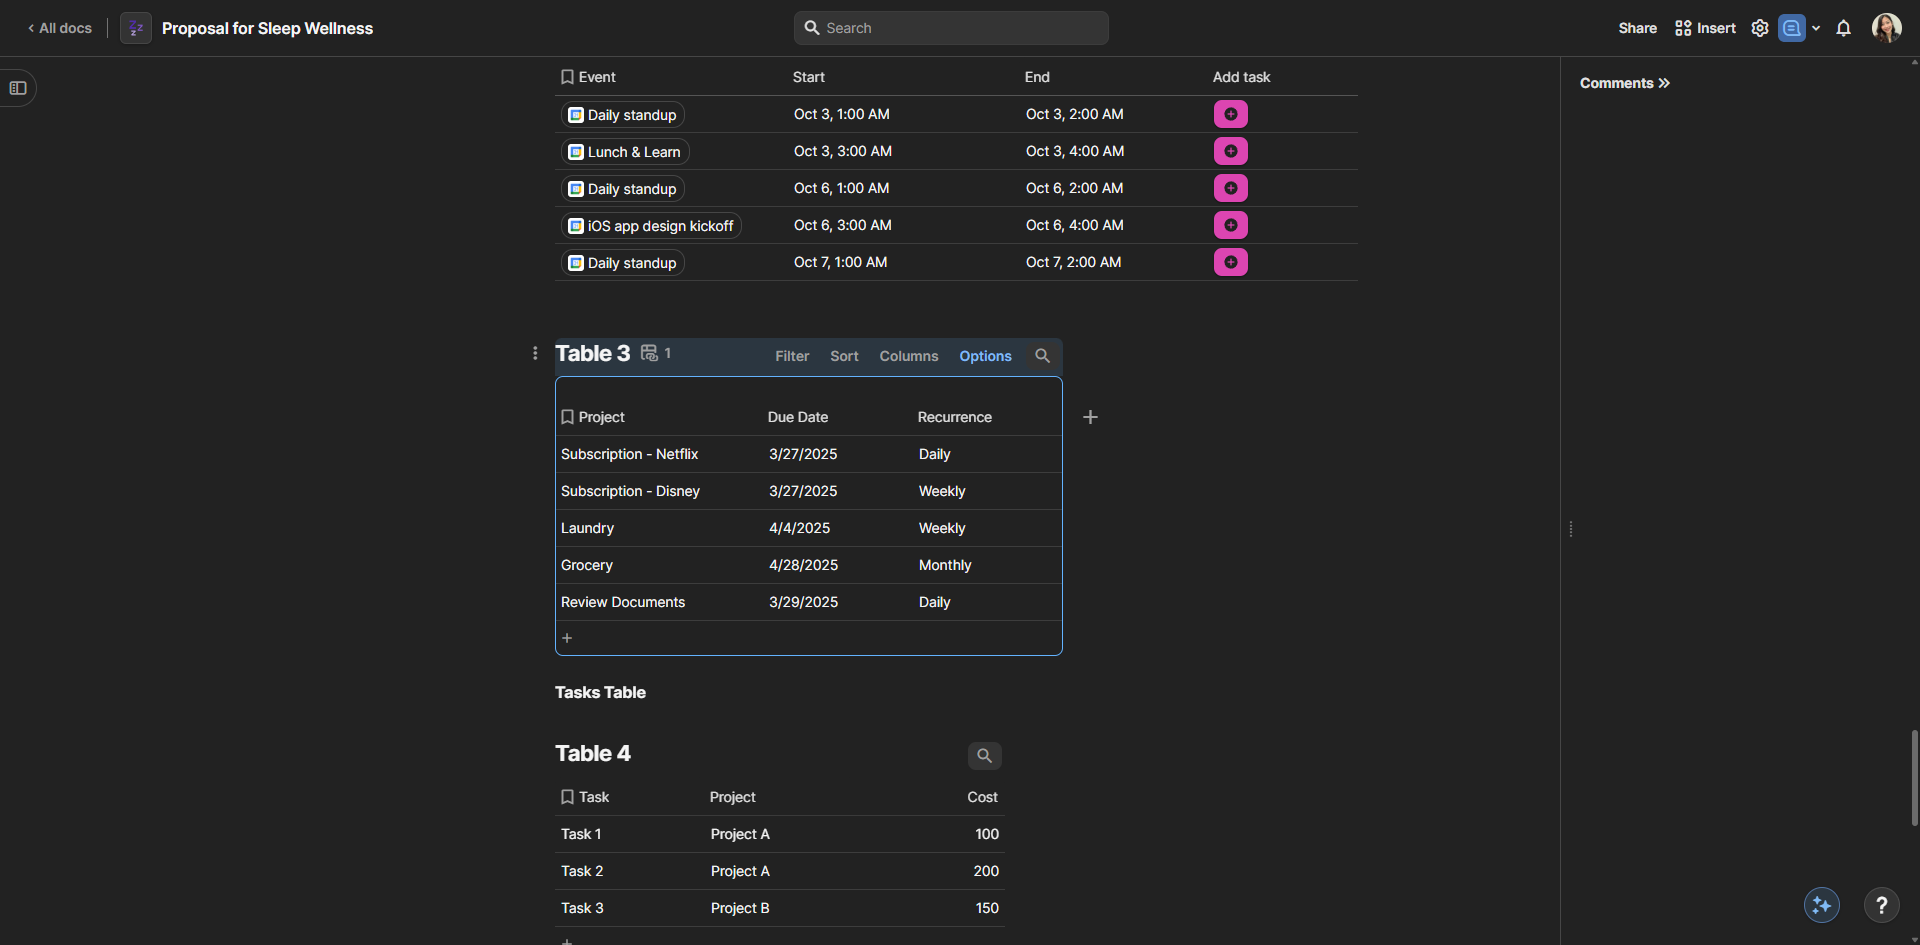Open the settings gear icon

pos(1760,28)
